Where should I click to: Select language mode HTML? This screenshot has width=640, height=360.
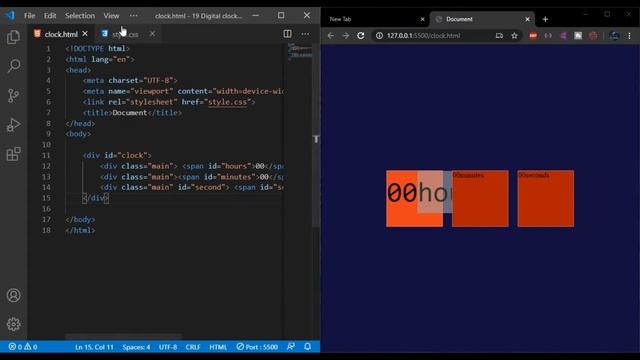point(218,347)
